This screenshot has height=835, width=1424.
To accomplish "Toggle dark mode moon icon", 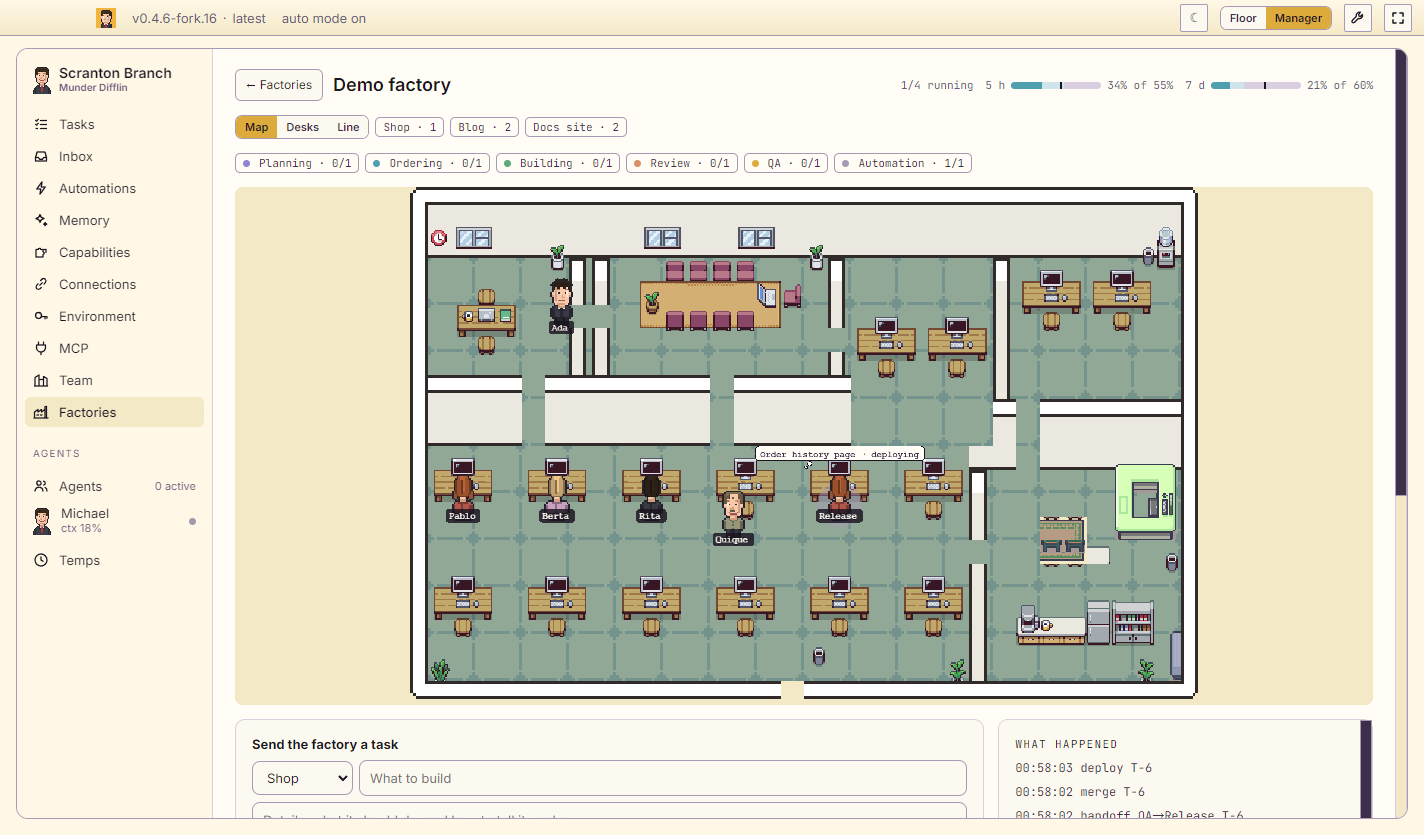I will click(1194, 18).
